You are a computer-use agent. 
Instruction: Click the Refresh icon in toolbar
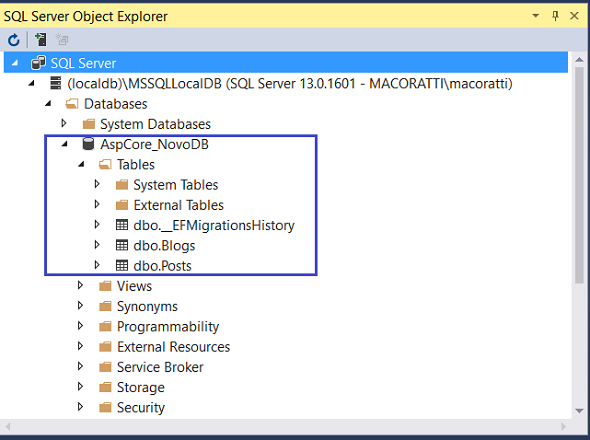click(x=14, y=40)
